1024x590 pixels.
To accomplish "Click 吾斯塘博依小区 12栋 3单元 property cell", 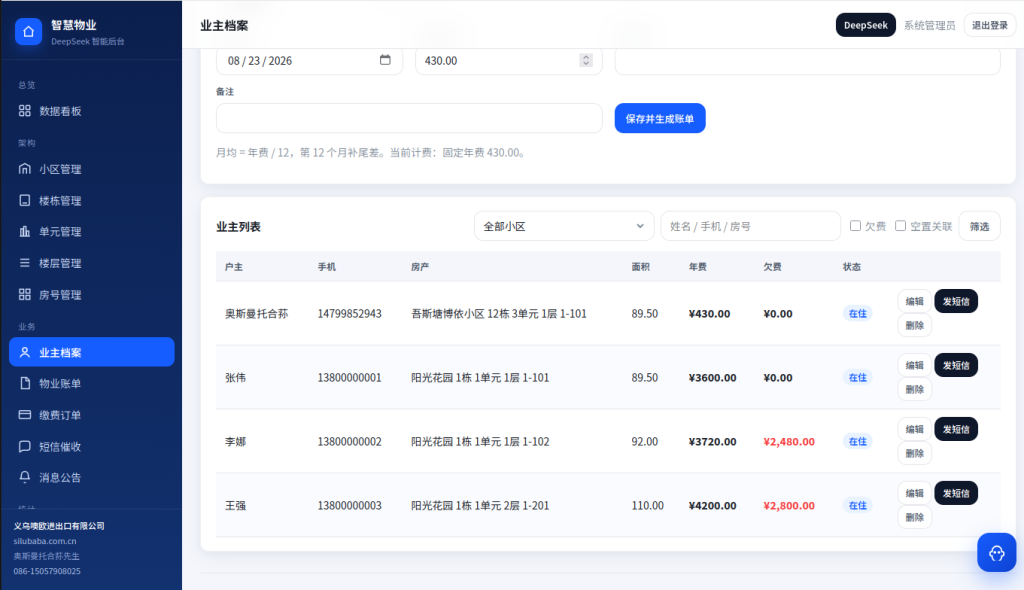I will tap(499, 314).
